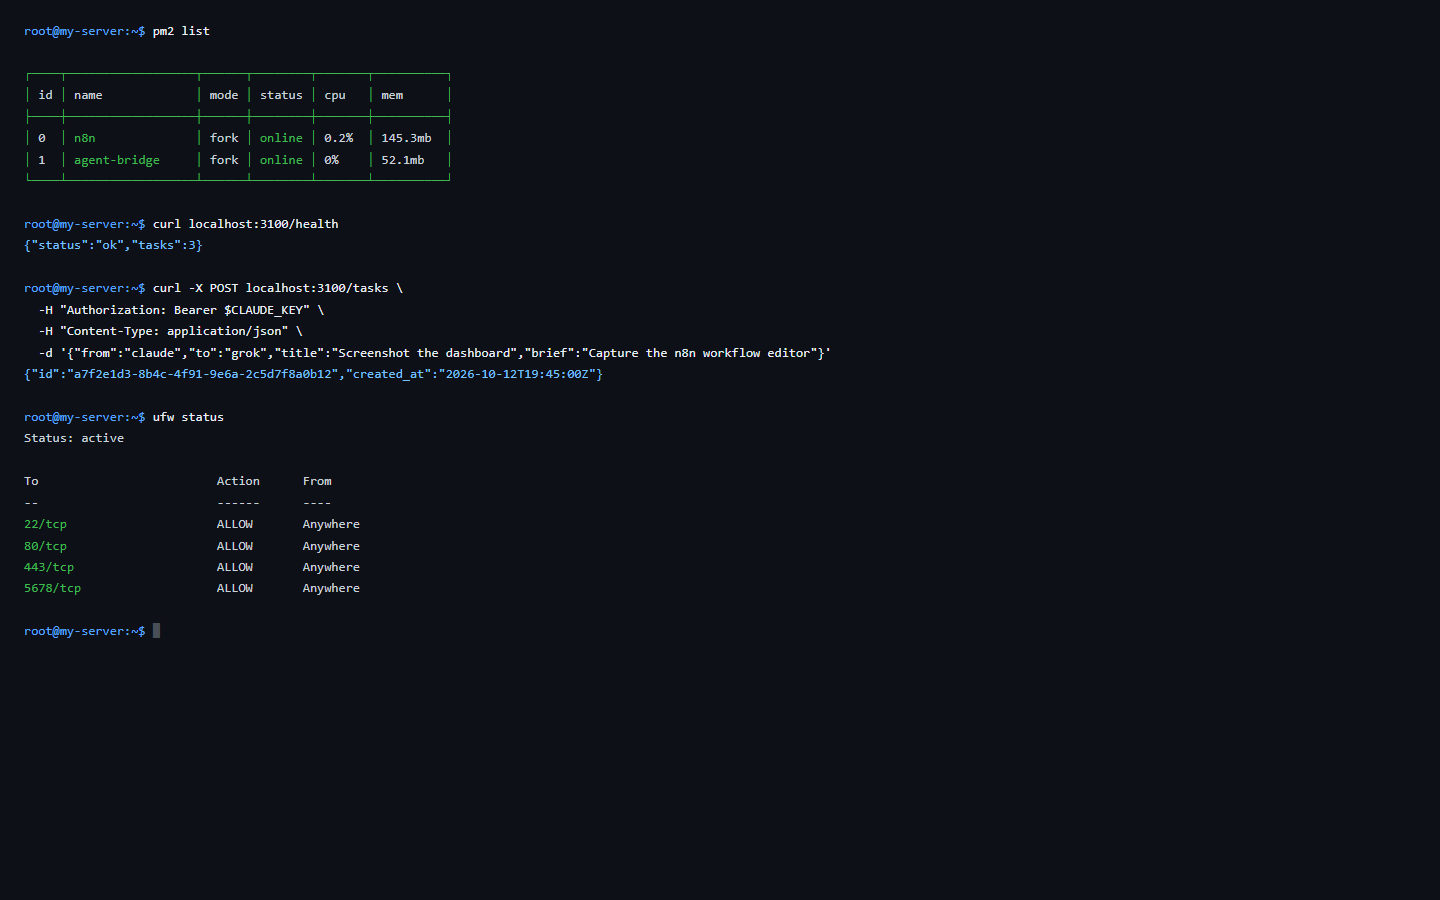The width and height of the screenshot is (1440, 900).
Task: Select the "From" column header in ufw output
Action: click(317, 481)
